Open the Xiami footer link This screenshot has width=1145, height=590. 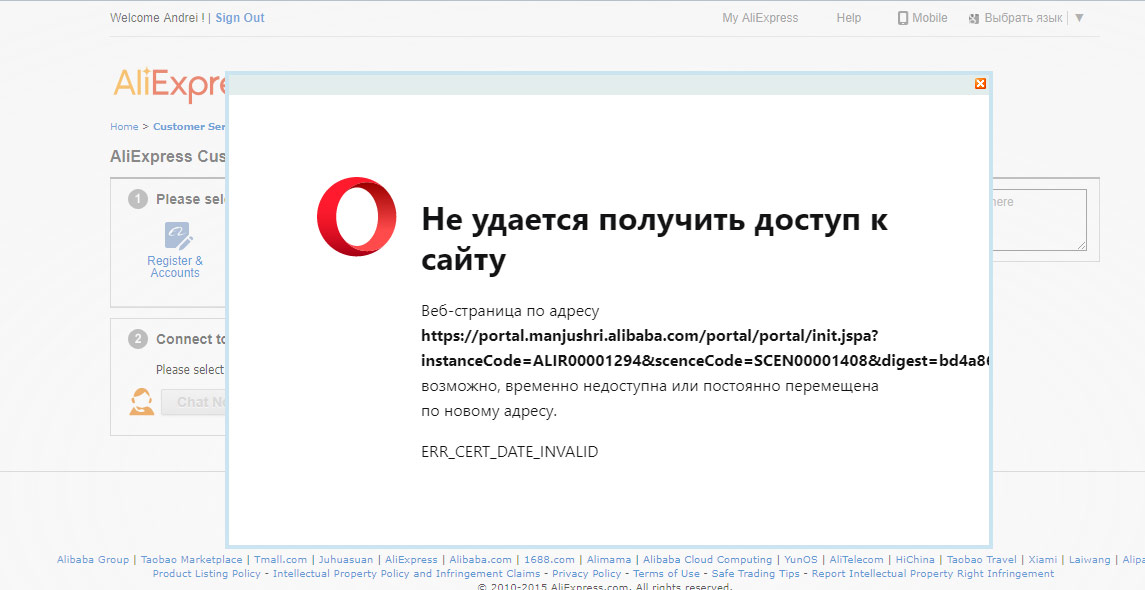pos(1043,559)
